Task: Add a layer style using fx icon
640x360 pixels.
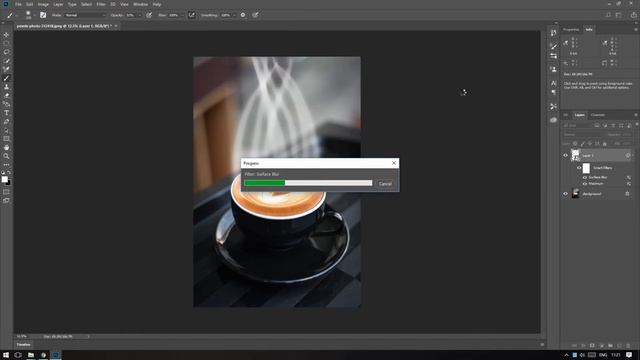Action: click(x=583, y=345)
